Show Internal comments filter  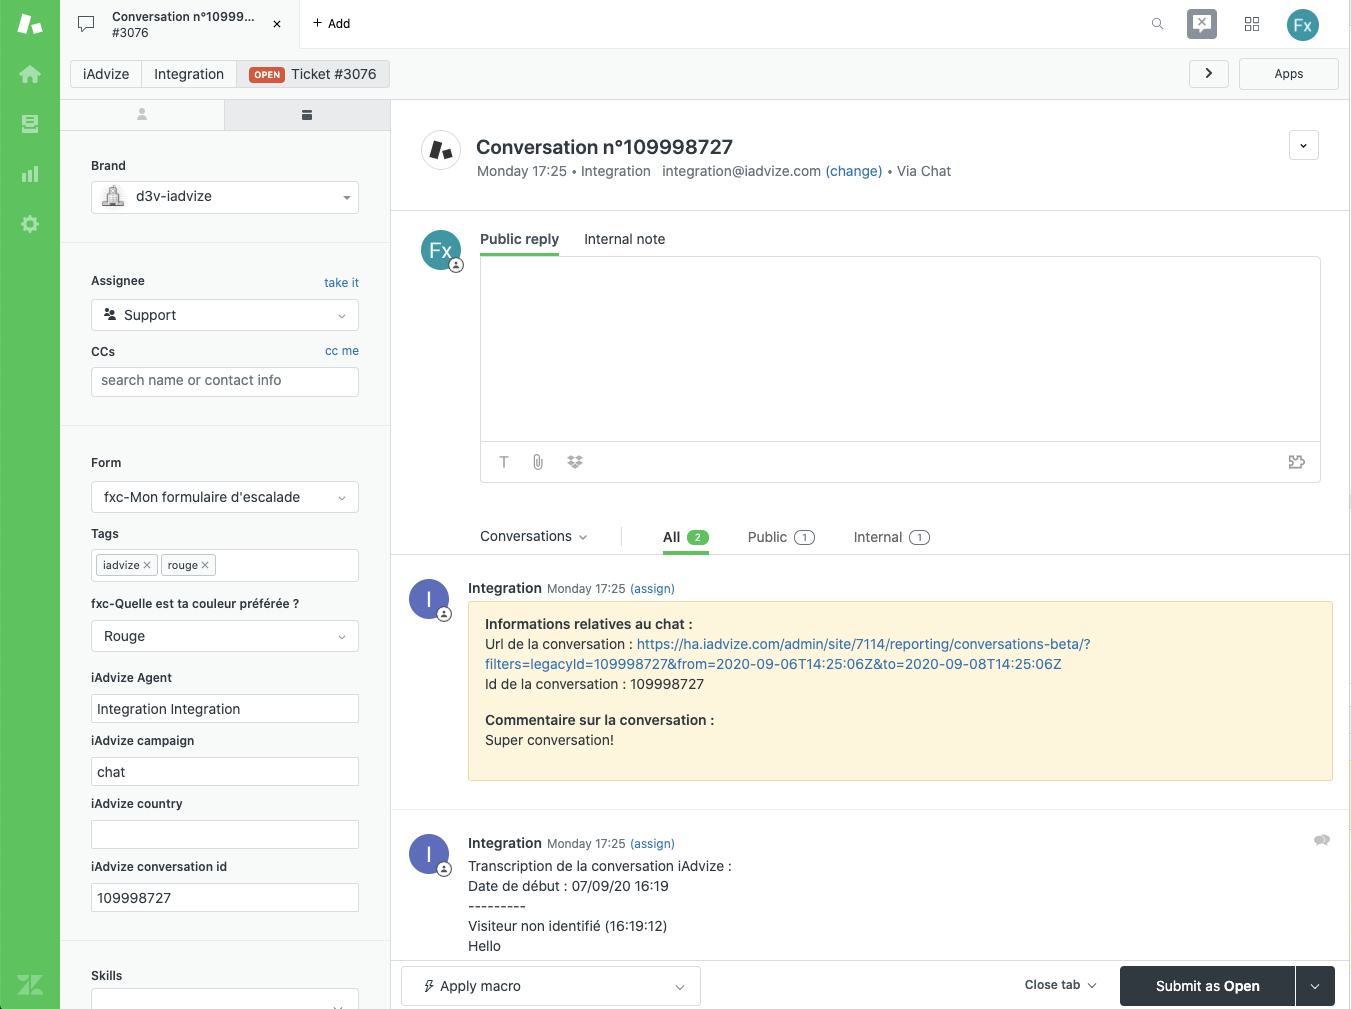(x=891, y=537)
